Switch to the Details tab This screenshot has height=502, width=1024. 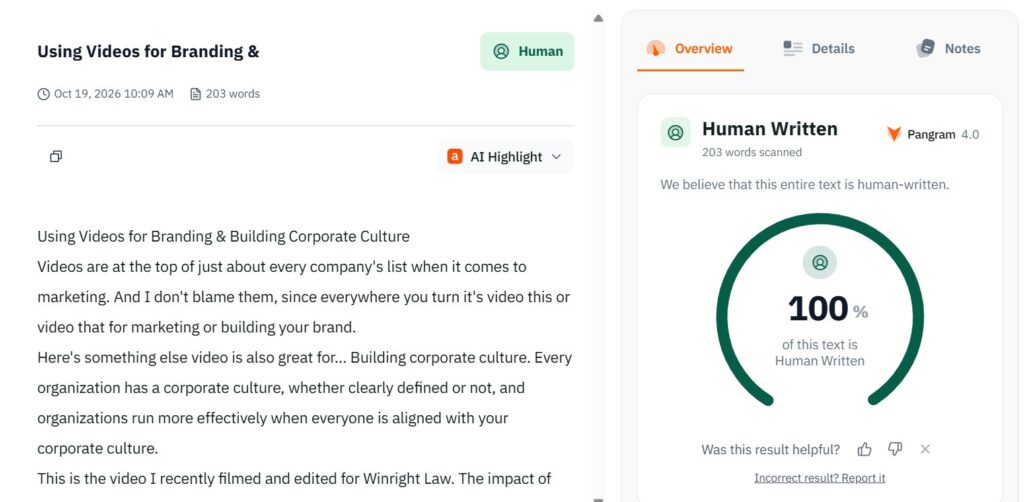point(819,49)
